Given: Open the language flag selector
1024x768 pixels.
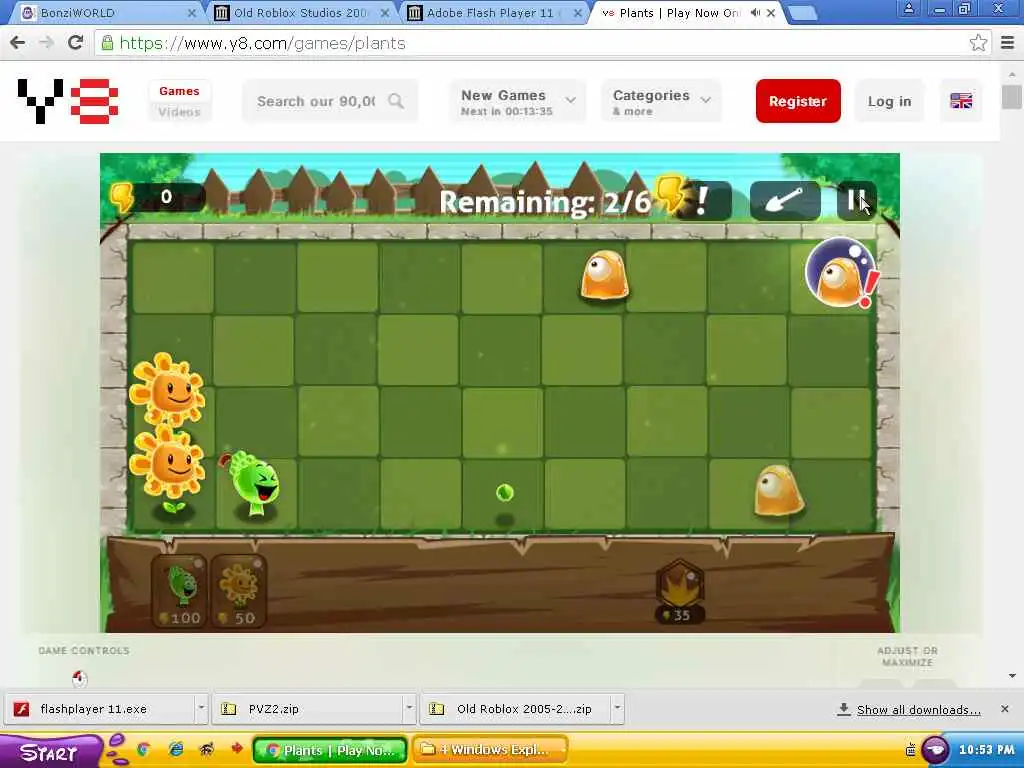Looking at the screenshot, I should pos(961,101).
